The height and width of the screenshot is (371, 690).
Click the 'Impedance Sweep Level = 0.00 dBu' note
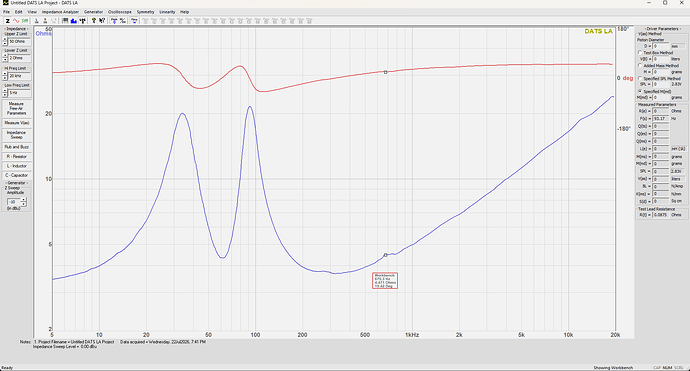[x=65, y=347]
